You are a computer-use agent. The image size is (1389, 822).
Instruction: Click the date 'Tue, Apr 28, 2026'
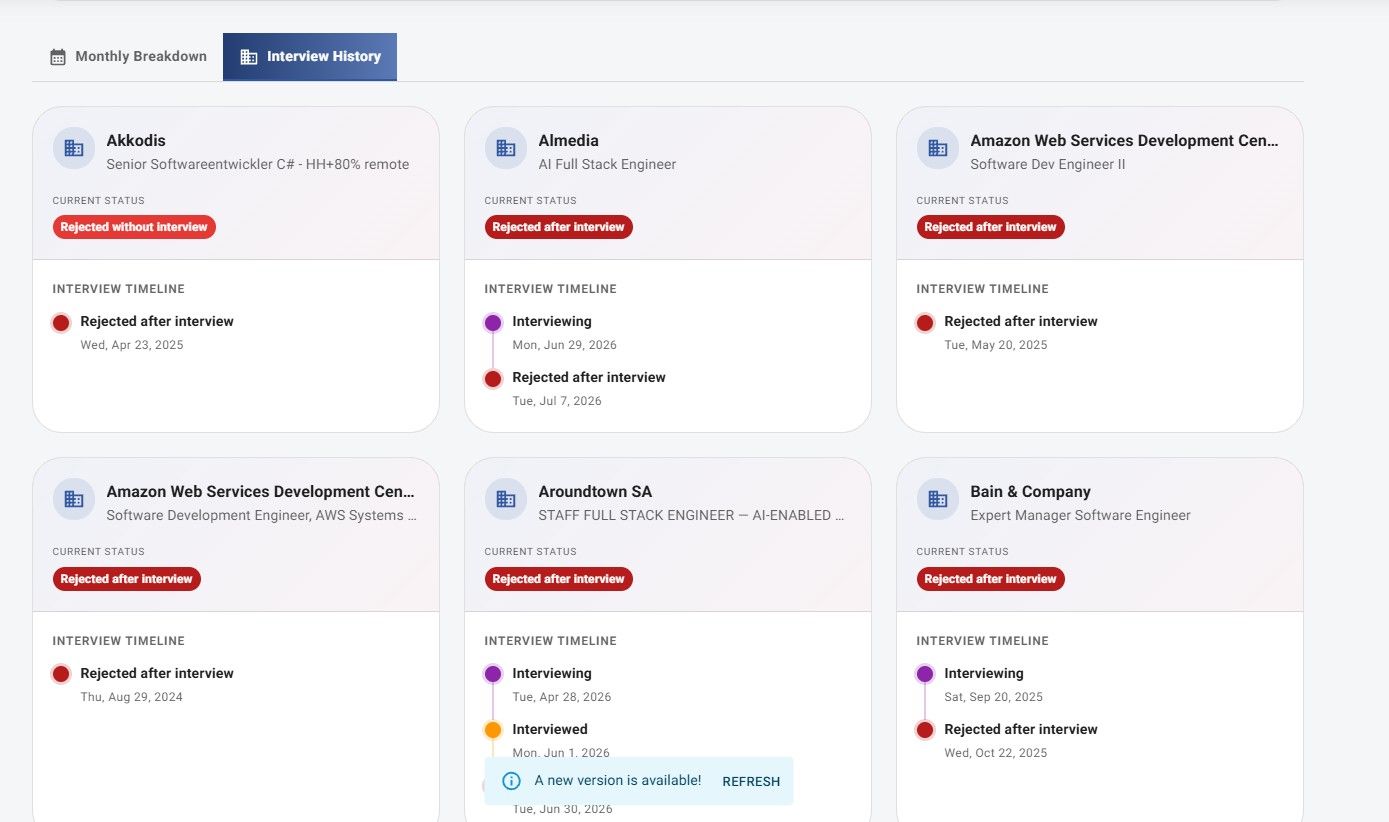click(562, 697)
